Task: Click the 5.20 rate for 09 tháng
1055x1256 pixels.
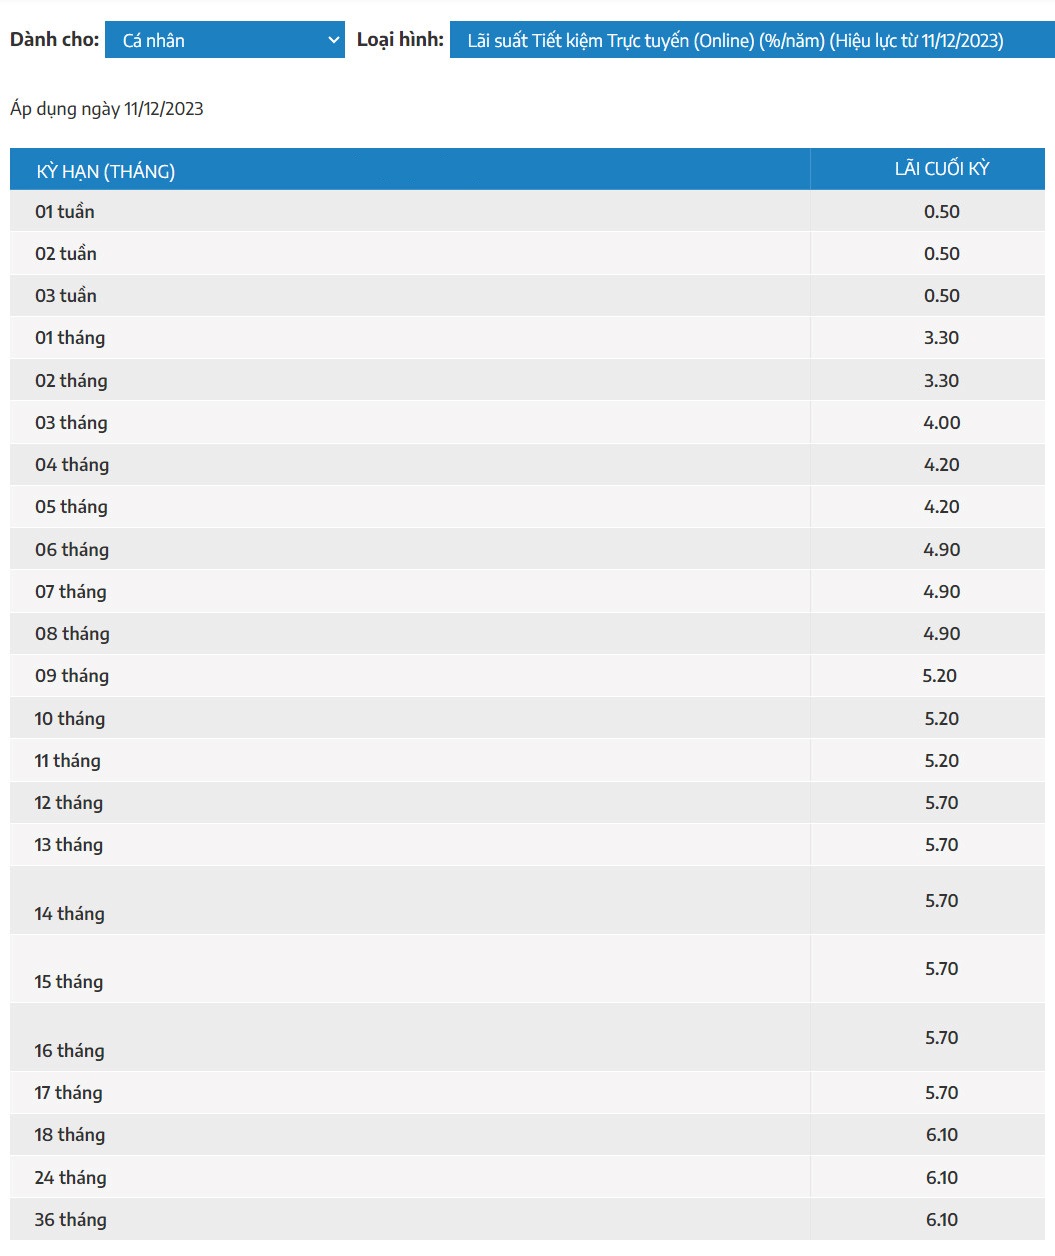Action: pyautogui.click(x=939, y=676)
